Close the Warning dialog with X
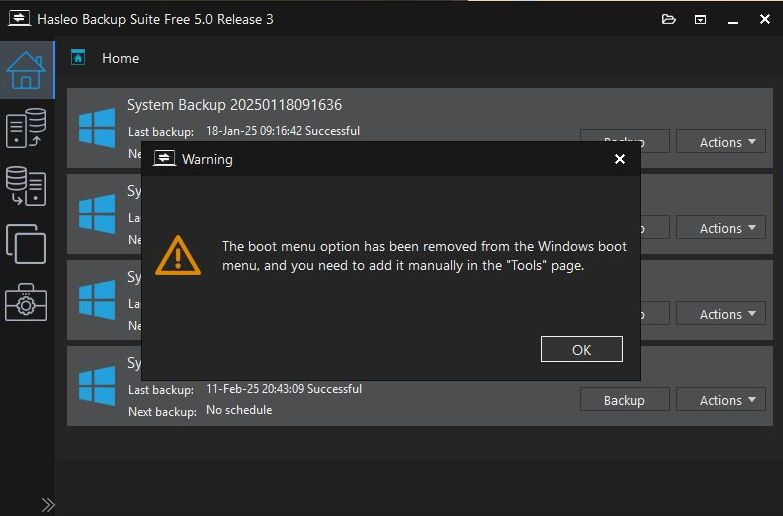 tap(620, 159)
